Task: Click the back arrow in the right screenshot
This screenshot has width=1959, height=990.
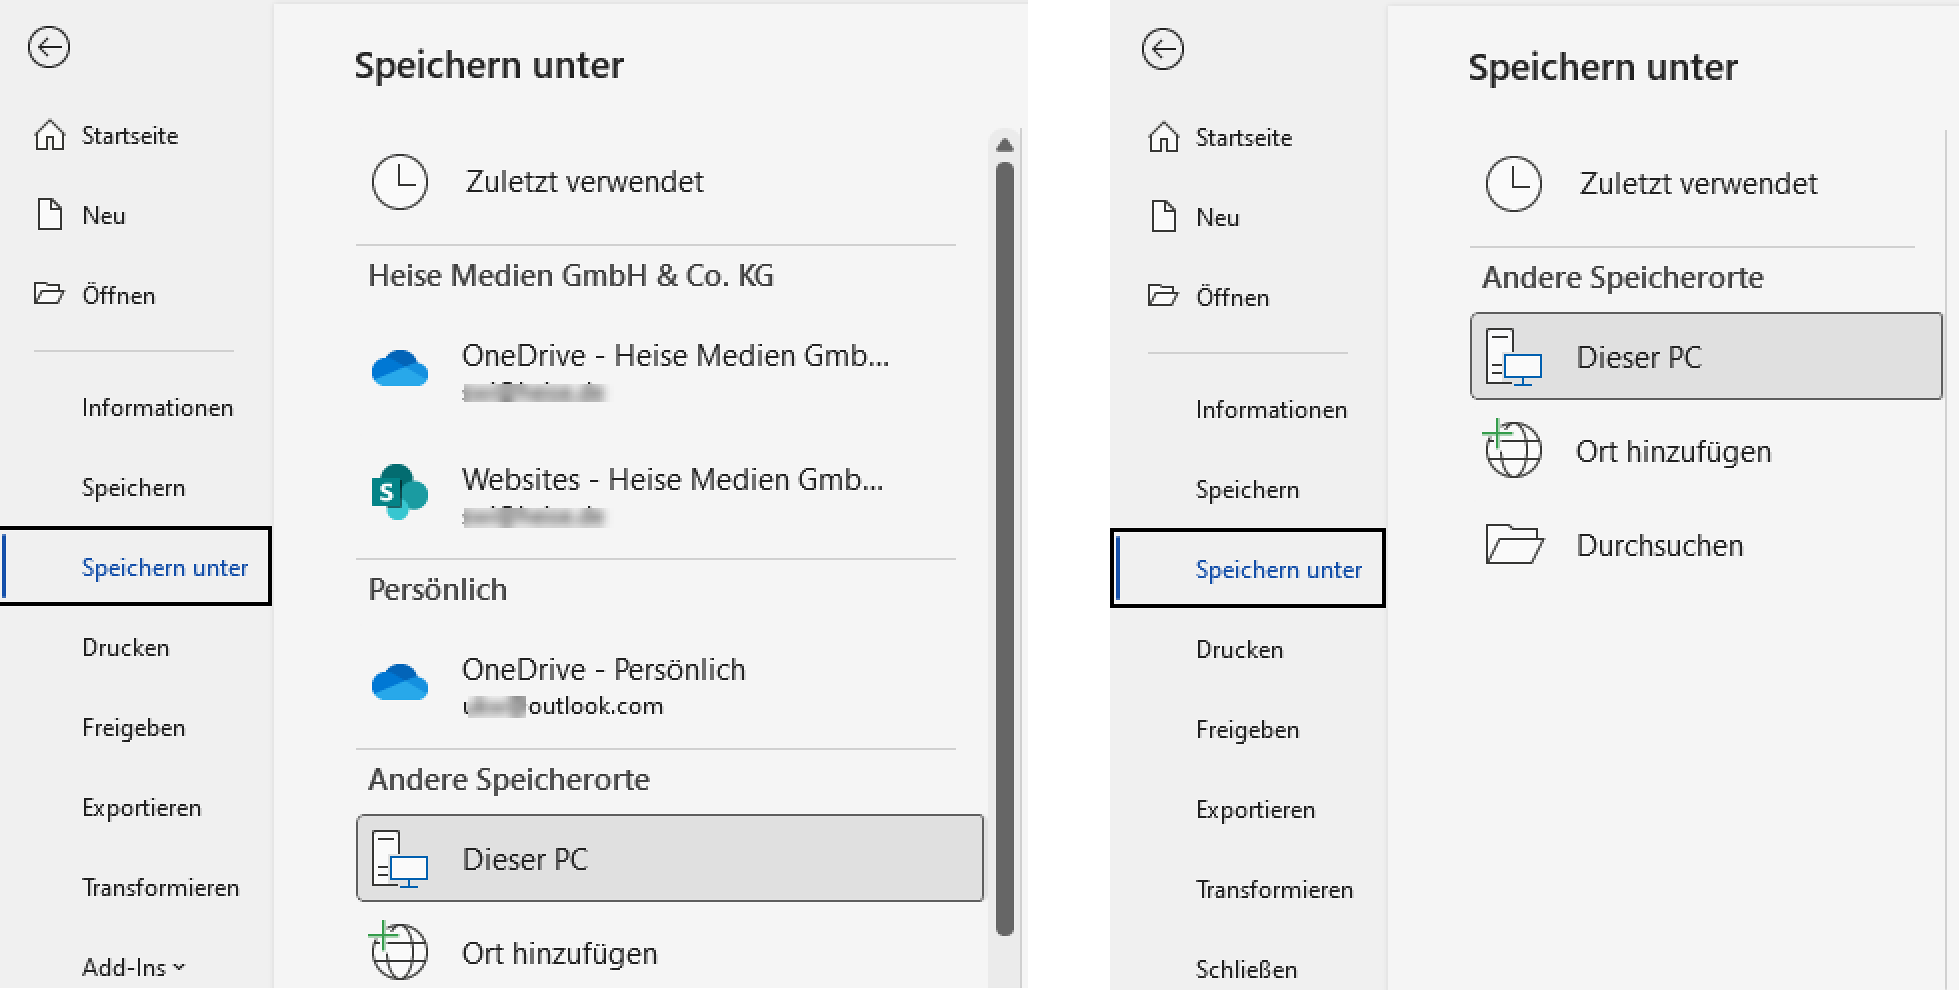Action: pyautogui.click(x=1162, y=49)
